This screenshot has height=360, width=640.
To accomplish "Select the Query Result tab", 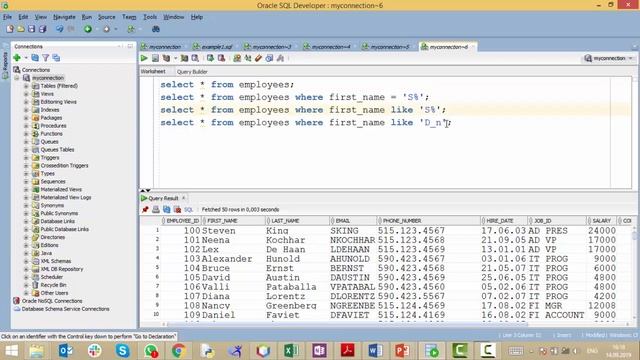I will pyautogui.click(x=163, y=198).
